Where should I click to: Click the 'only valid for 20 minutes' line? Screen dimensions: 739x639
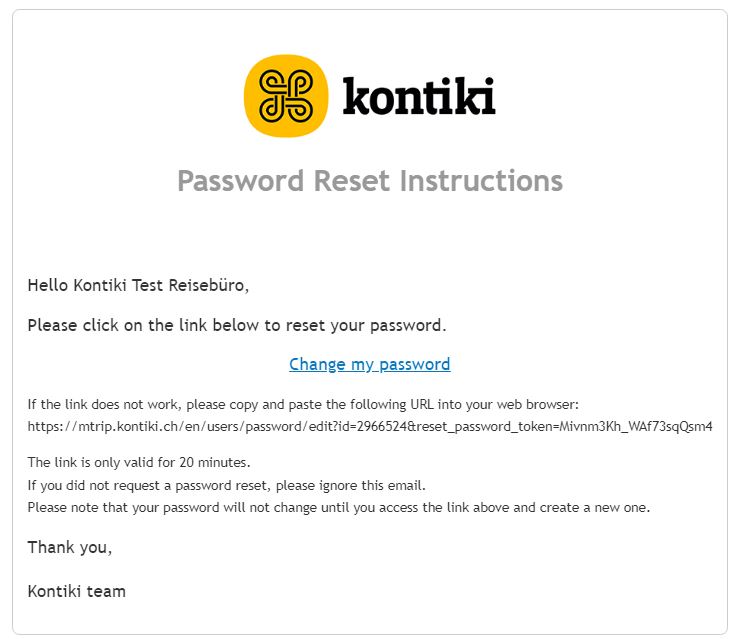pos(139,462)
